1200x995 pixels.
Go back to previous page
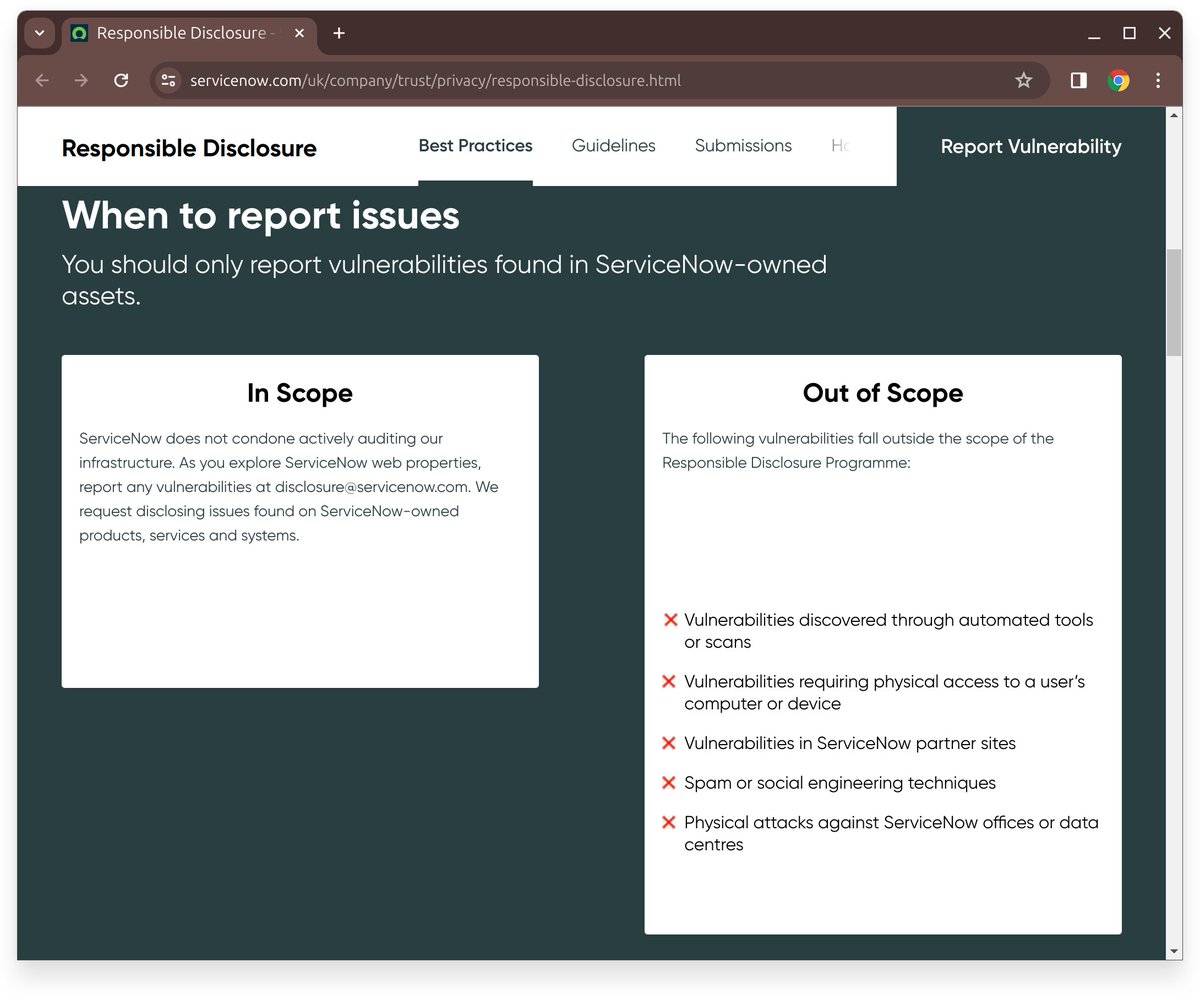pos(42,80)
